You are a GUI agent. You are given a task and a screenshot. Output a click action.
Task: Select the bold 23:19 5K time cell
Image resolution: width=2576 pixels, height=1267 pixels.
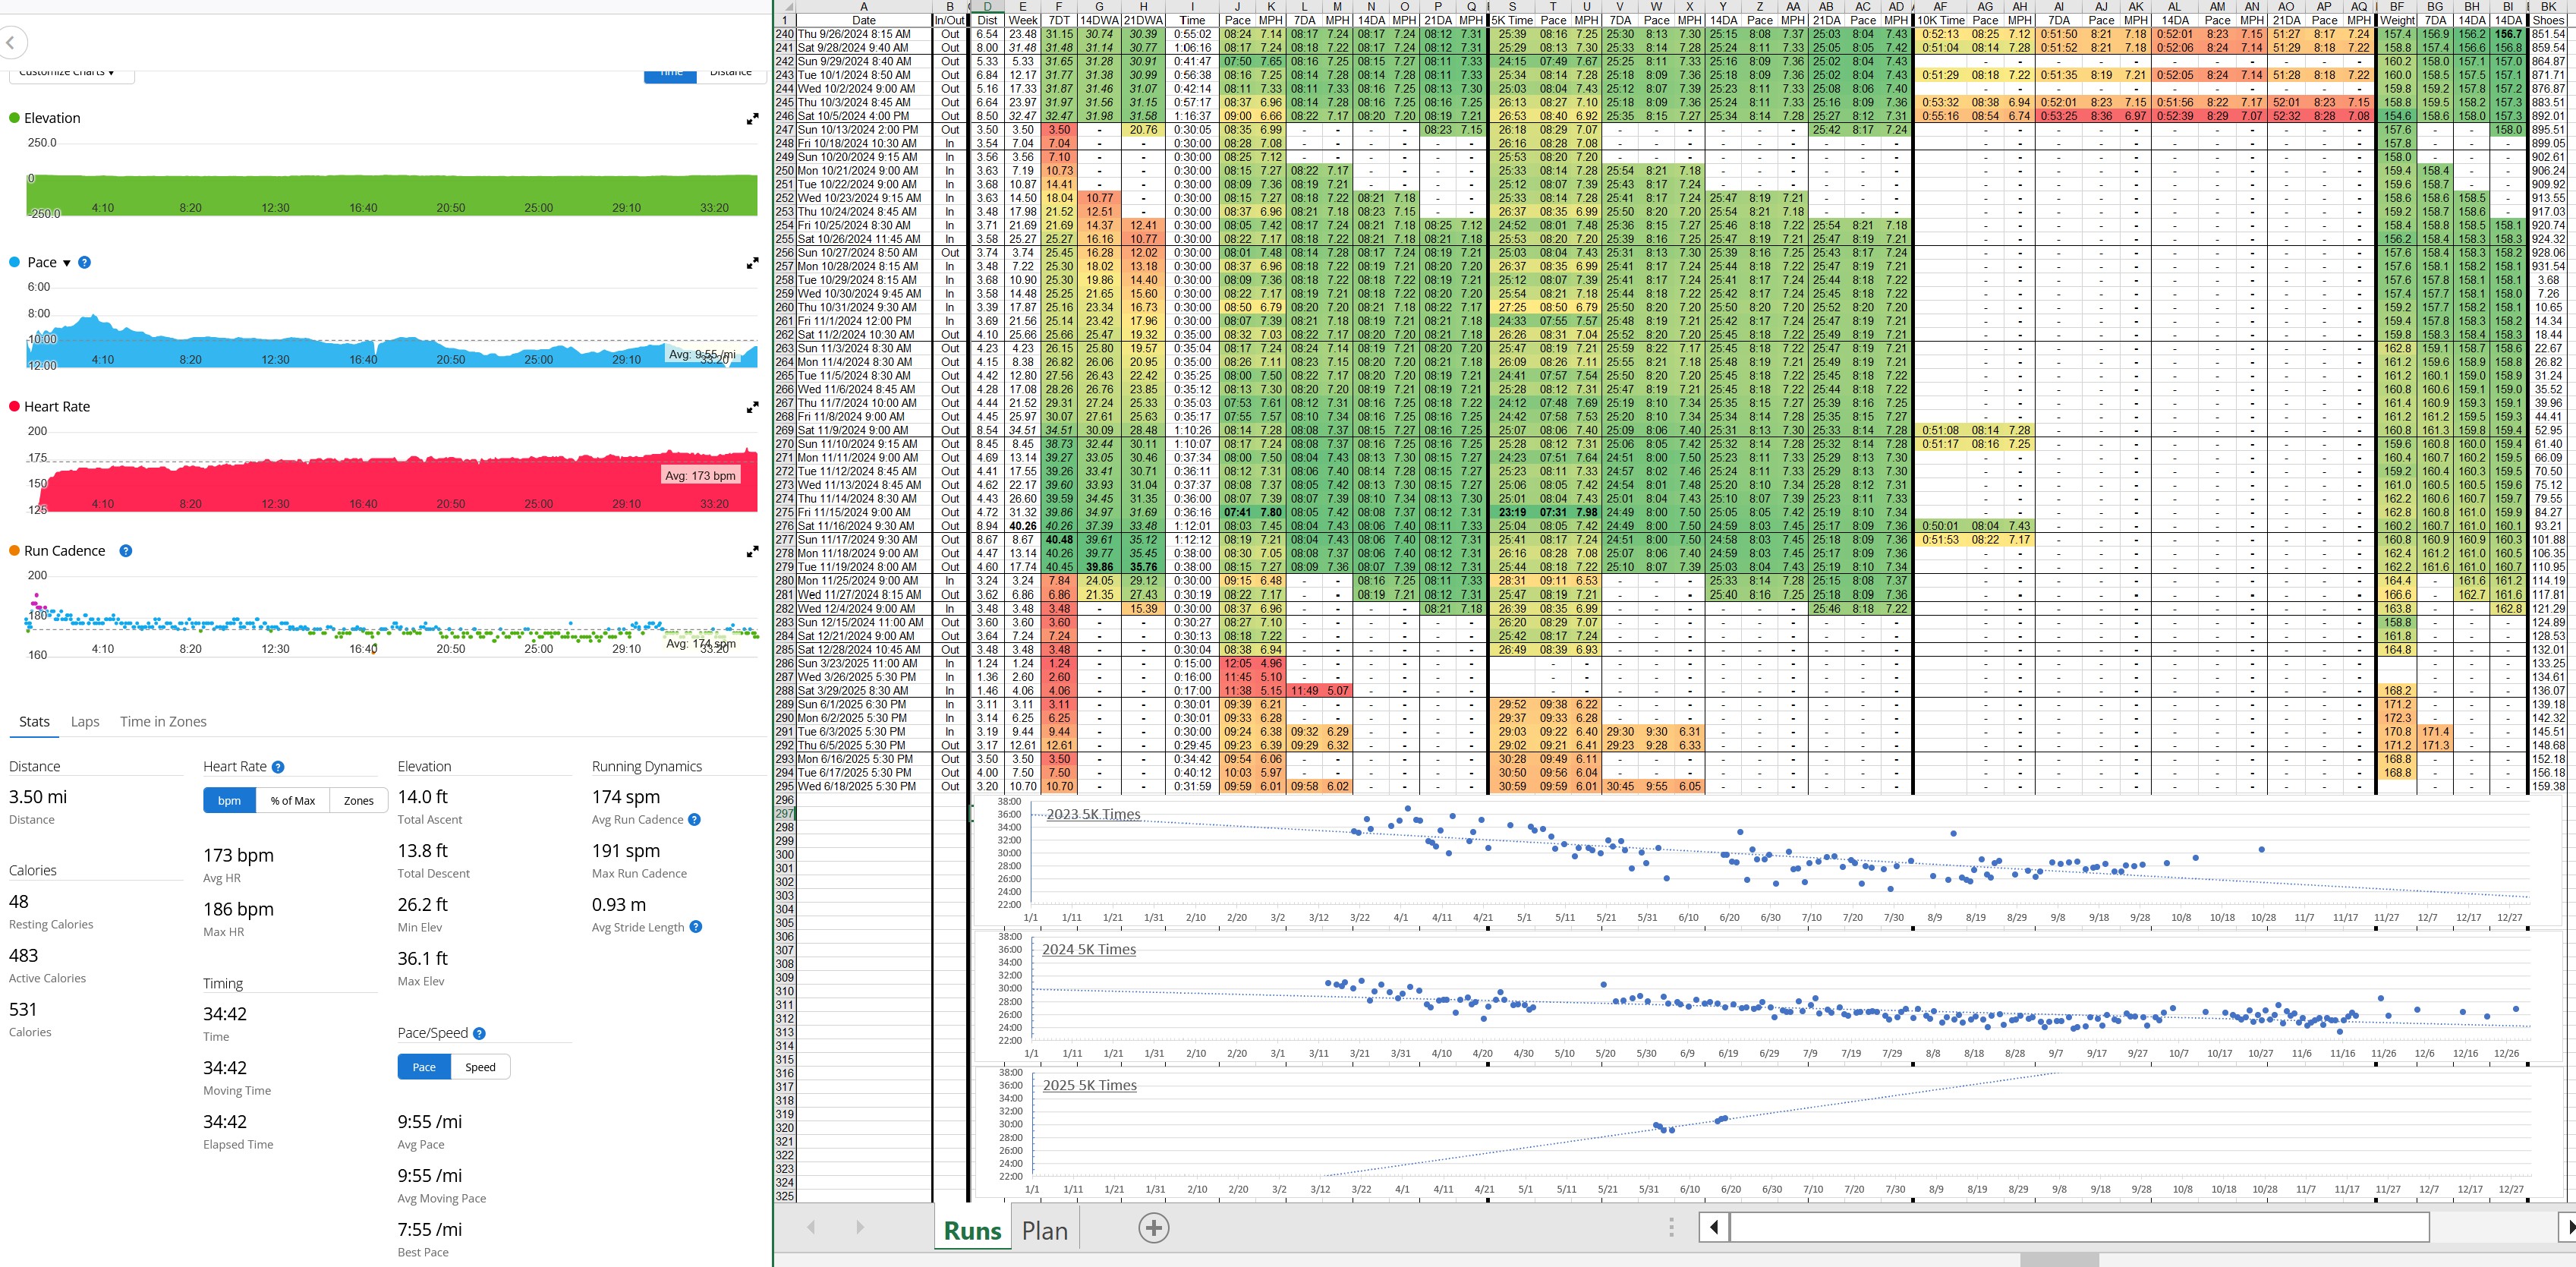pos(1512,512)
